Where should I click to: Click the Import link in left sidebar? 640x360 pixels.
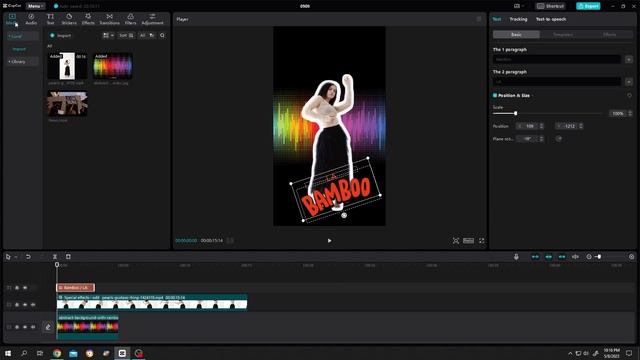(x=19, y=49)
